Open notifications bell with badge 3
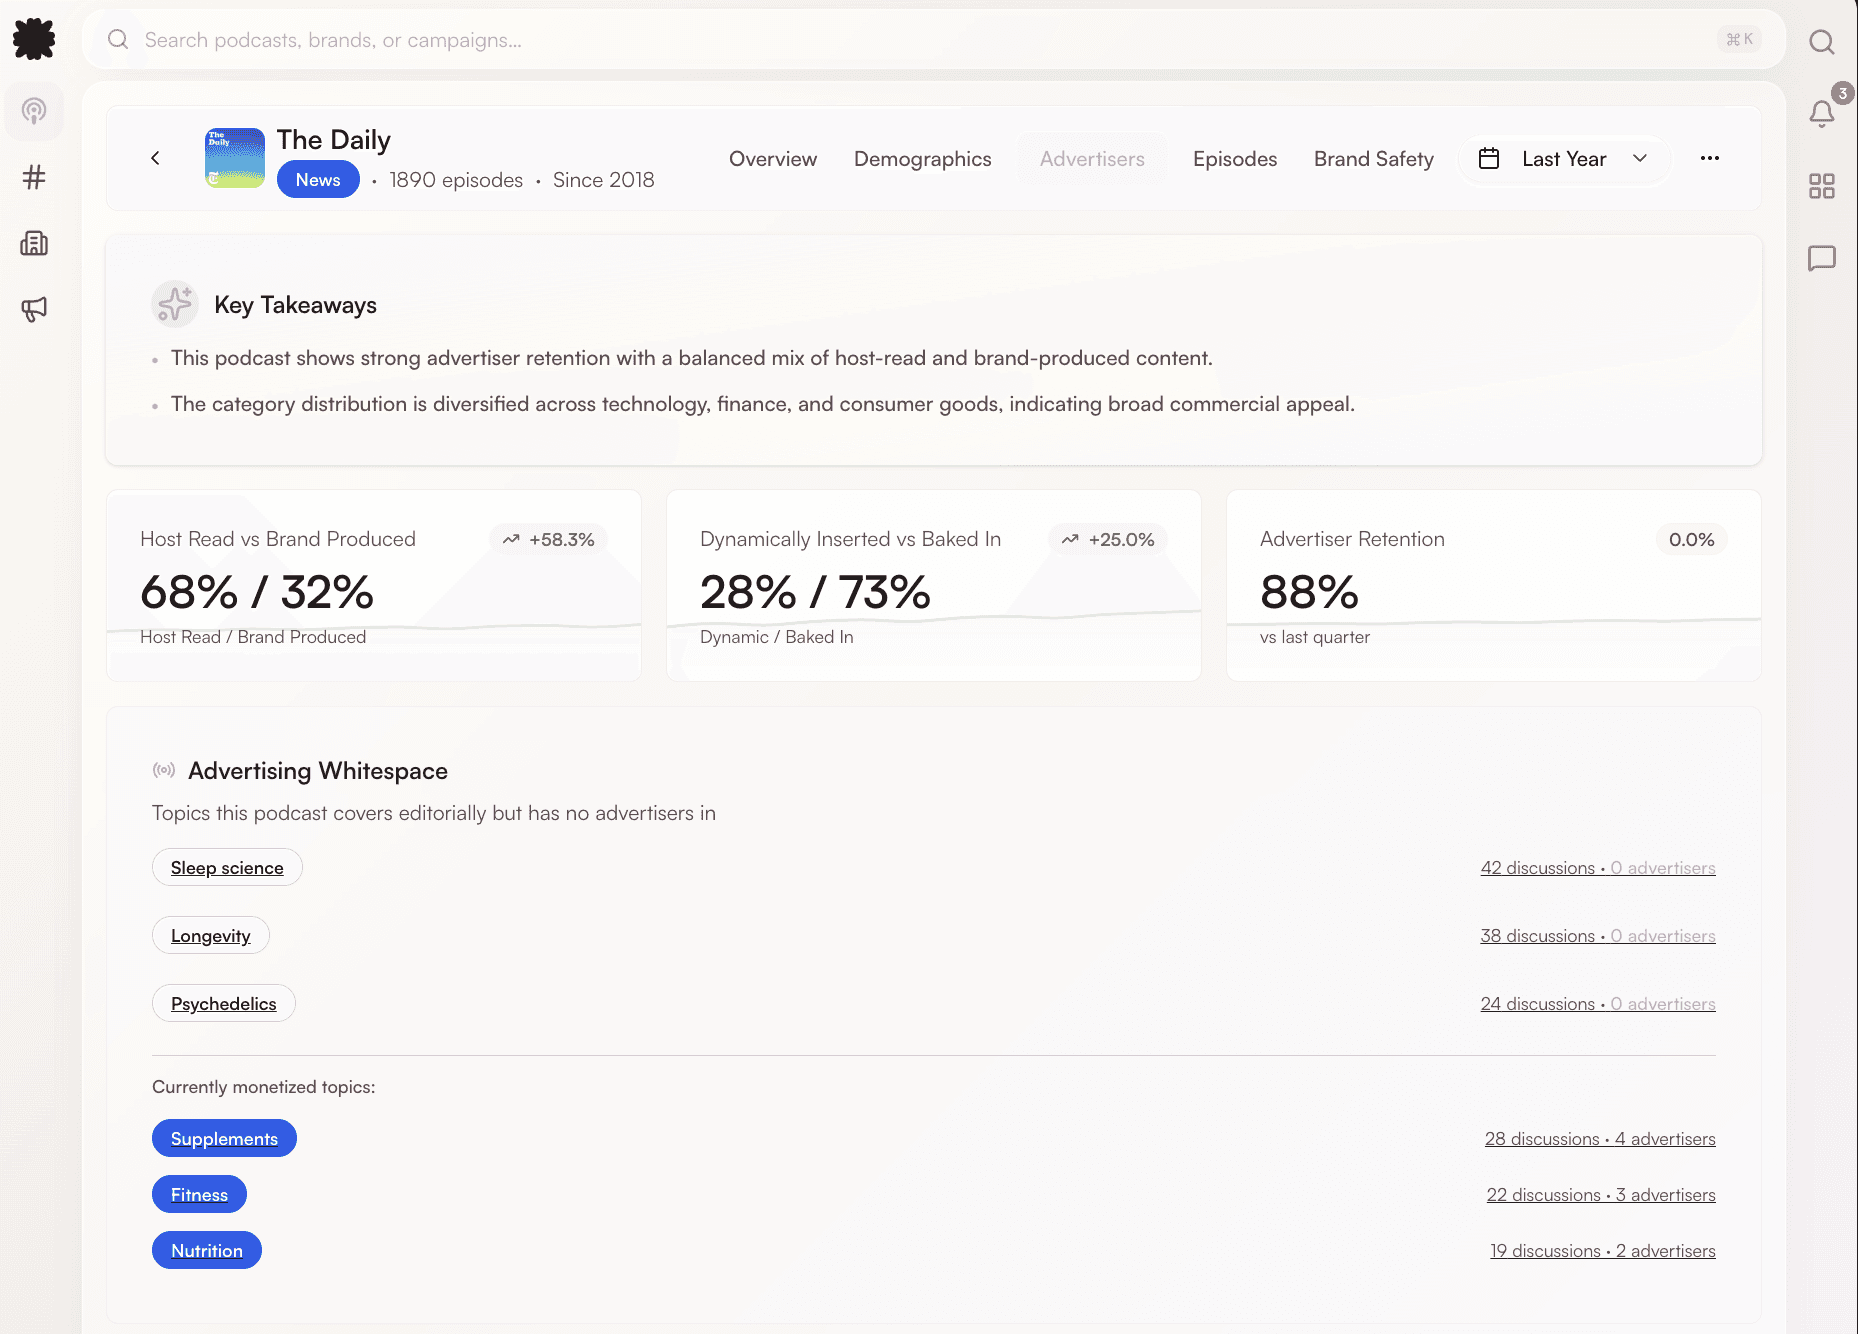This screenshot has height=1334, width=1858. tap(1822, 114)
